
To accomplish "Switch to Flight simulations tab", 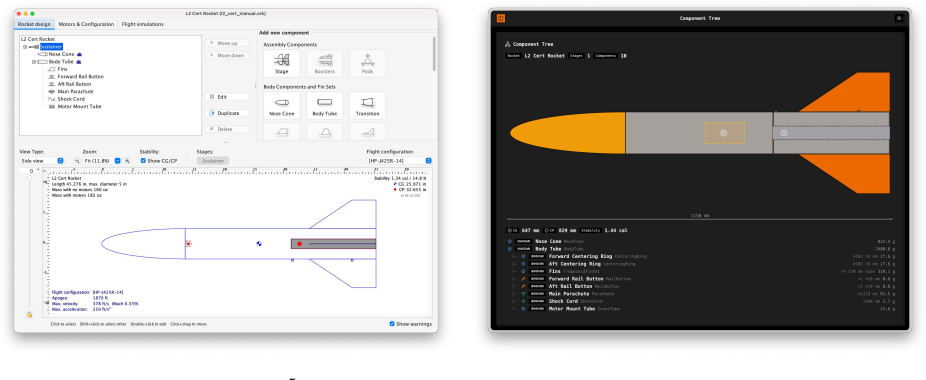I will click(x=142, y=24).
